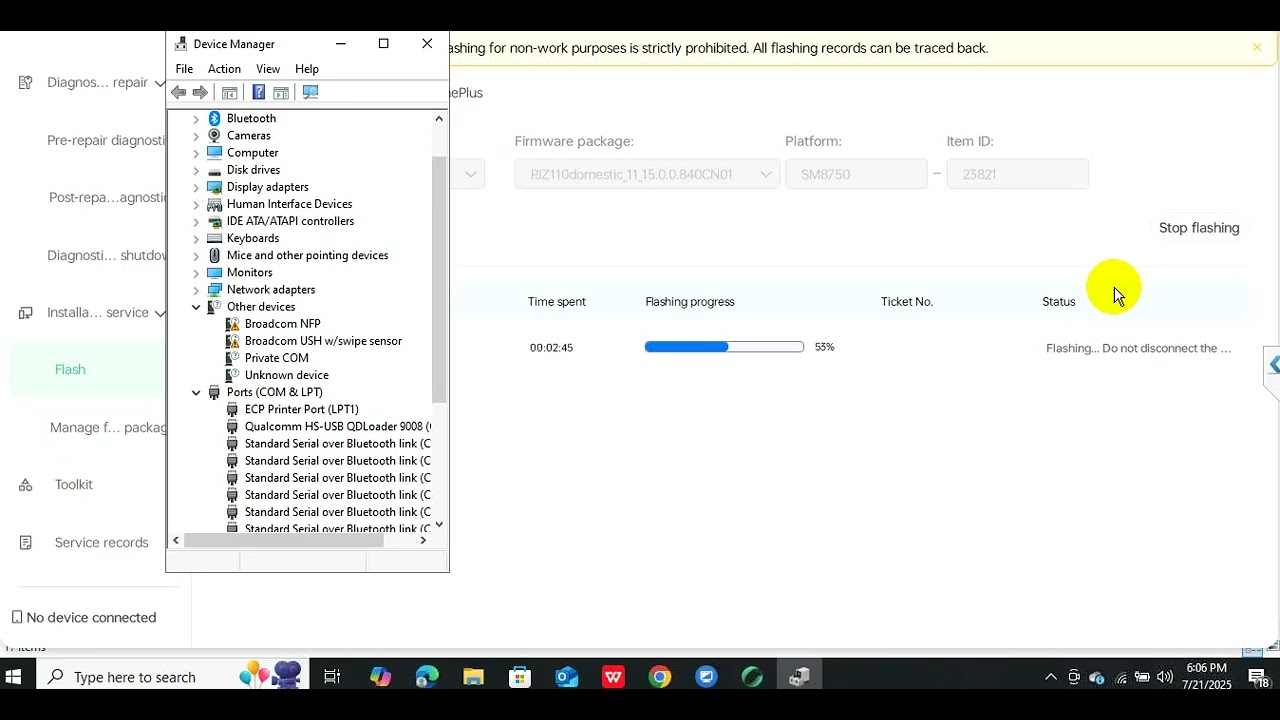Collapse the Installation service section chevron
Image resolution: width=1280 pixels, height=720 pixels.
click(x=159, y=313)
